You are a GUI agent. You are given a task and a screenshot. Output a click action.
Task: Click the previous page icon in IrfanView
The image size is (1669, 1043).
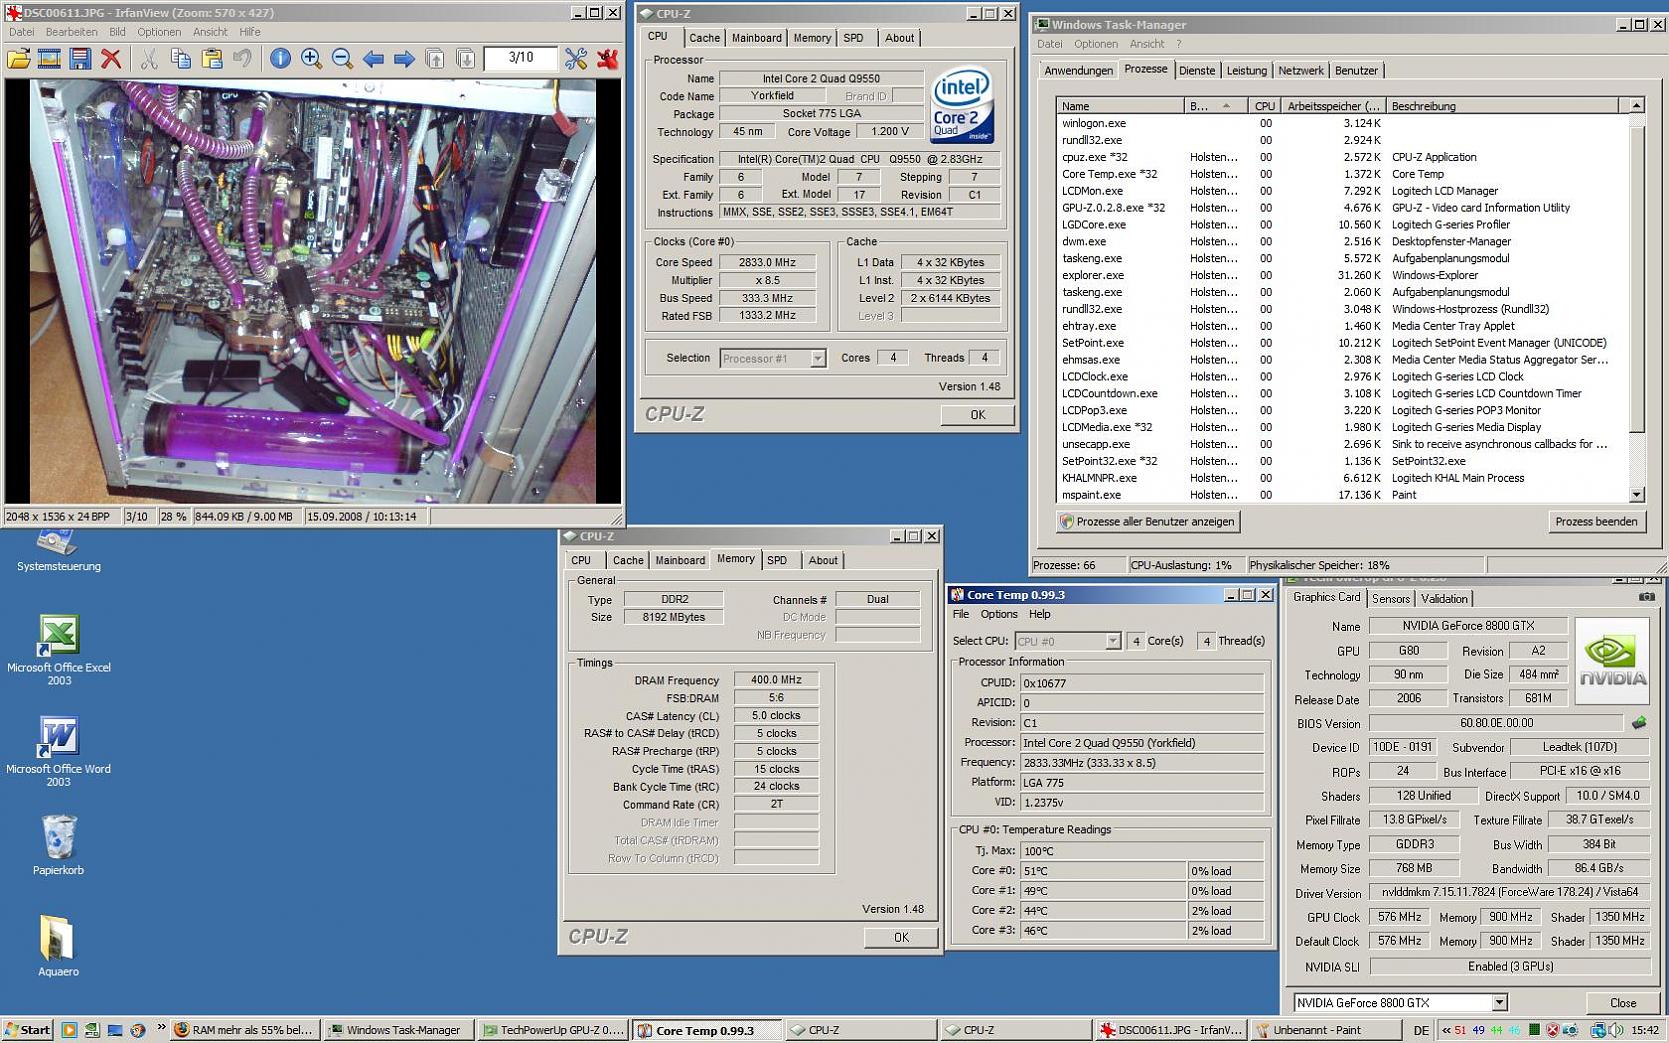435,59
